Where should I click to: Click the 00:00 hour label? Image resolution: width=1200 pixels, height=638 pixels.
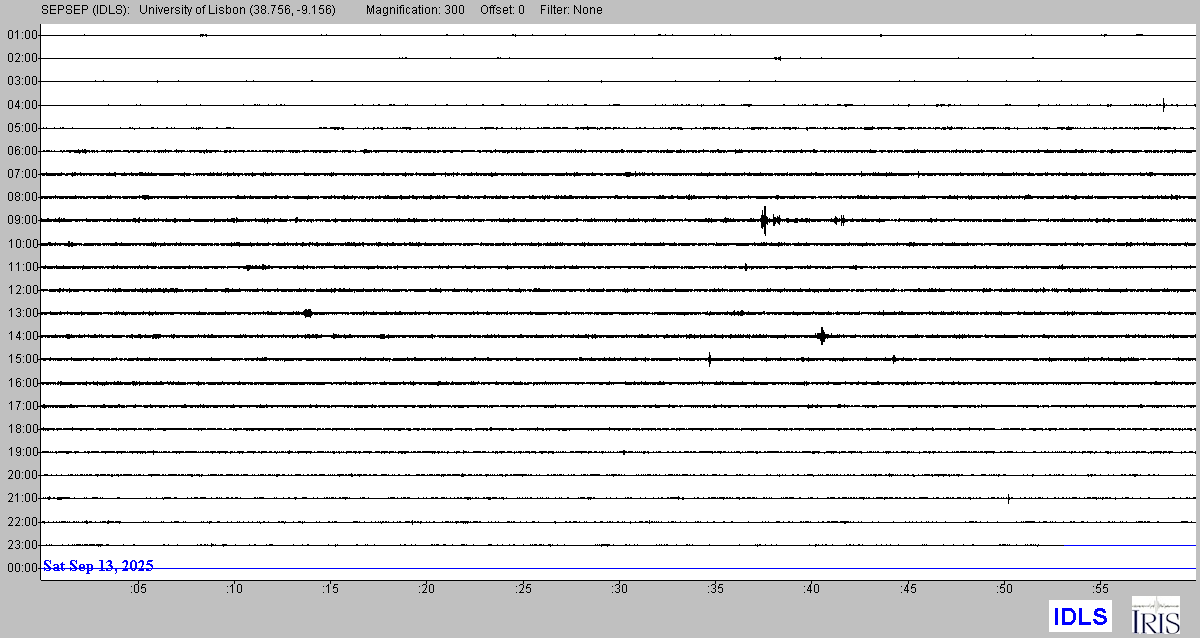[x=22, y=568]
